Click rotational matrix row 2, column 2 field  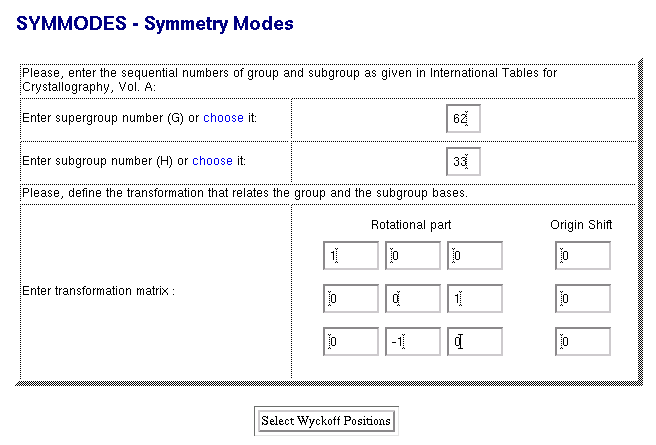[413, 299]
